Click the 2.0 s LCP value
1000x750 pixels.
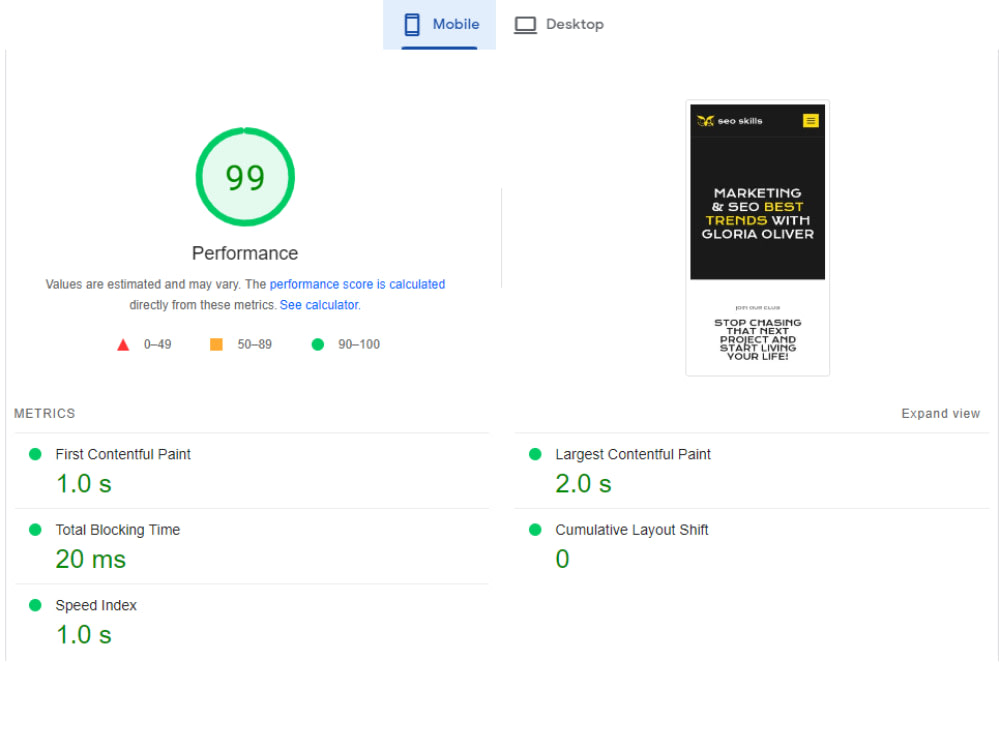click(583, 483)
